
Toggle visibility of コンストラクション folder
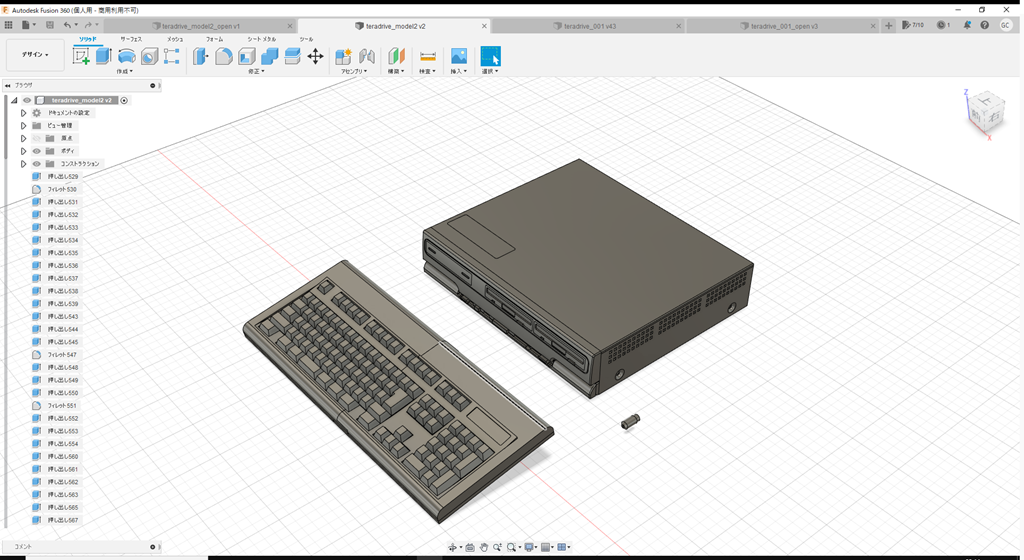point(36,164)
